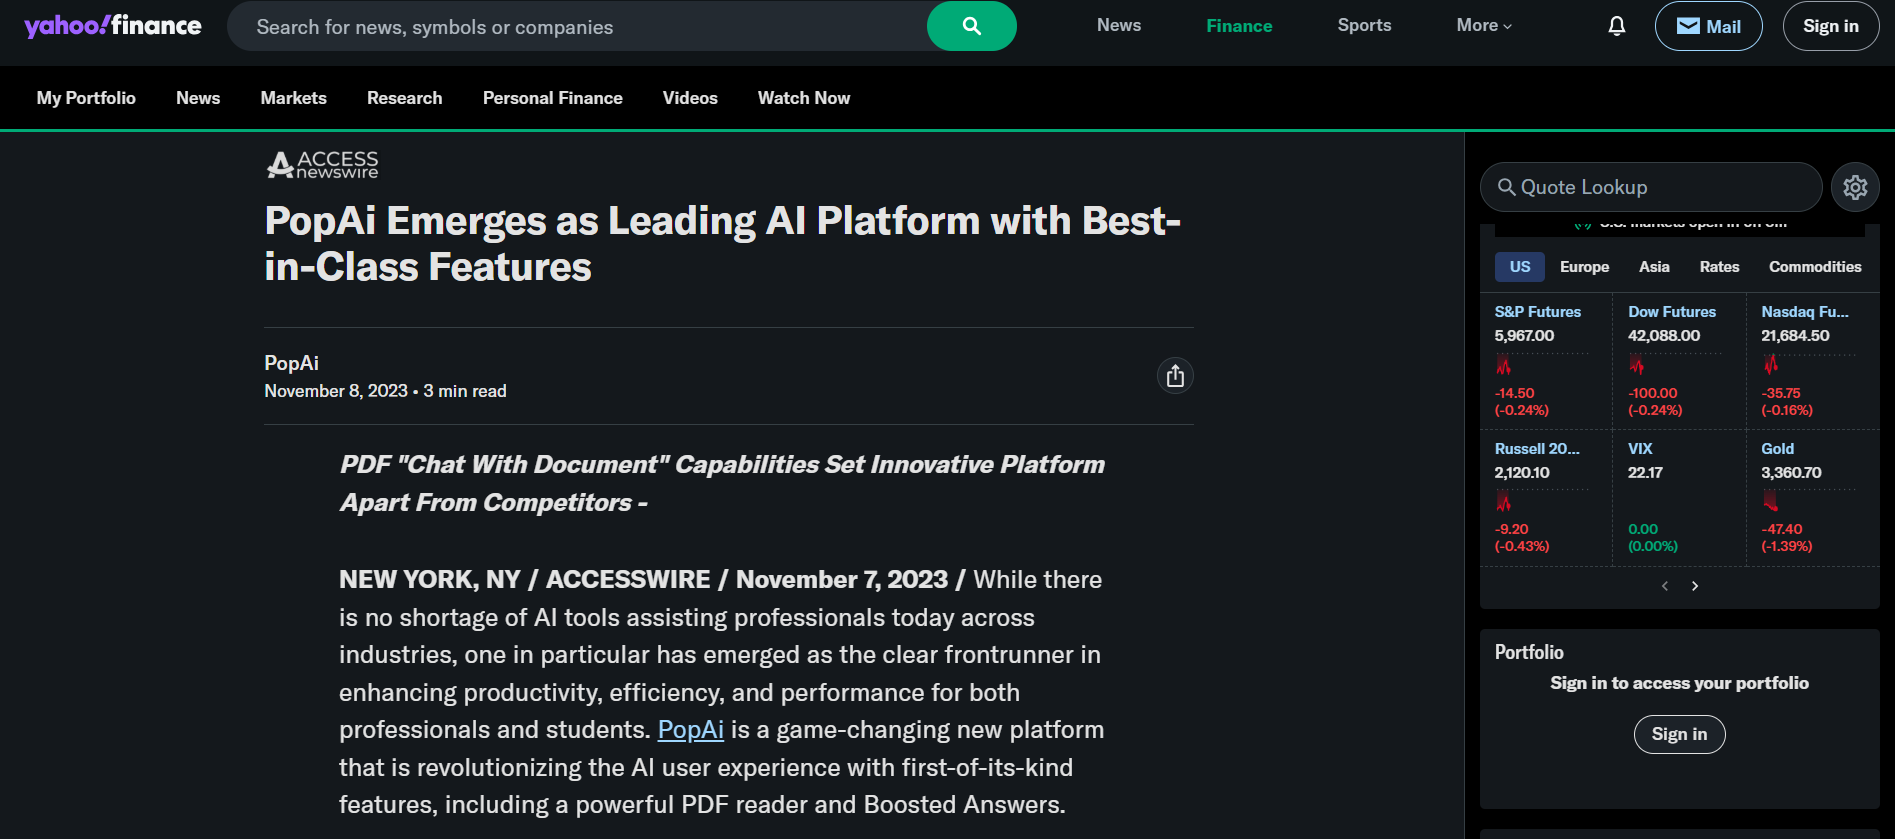Image resolution: width=1895 pixels, height=839 pixels.
Task: Click the Sign in button in header
Action: [1830, 26]
